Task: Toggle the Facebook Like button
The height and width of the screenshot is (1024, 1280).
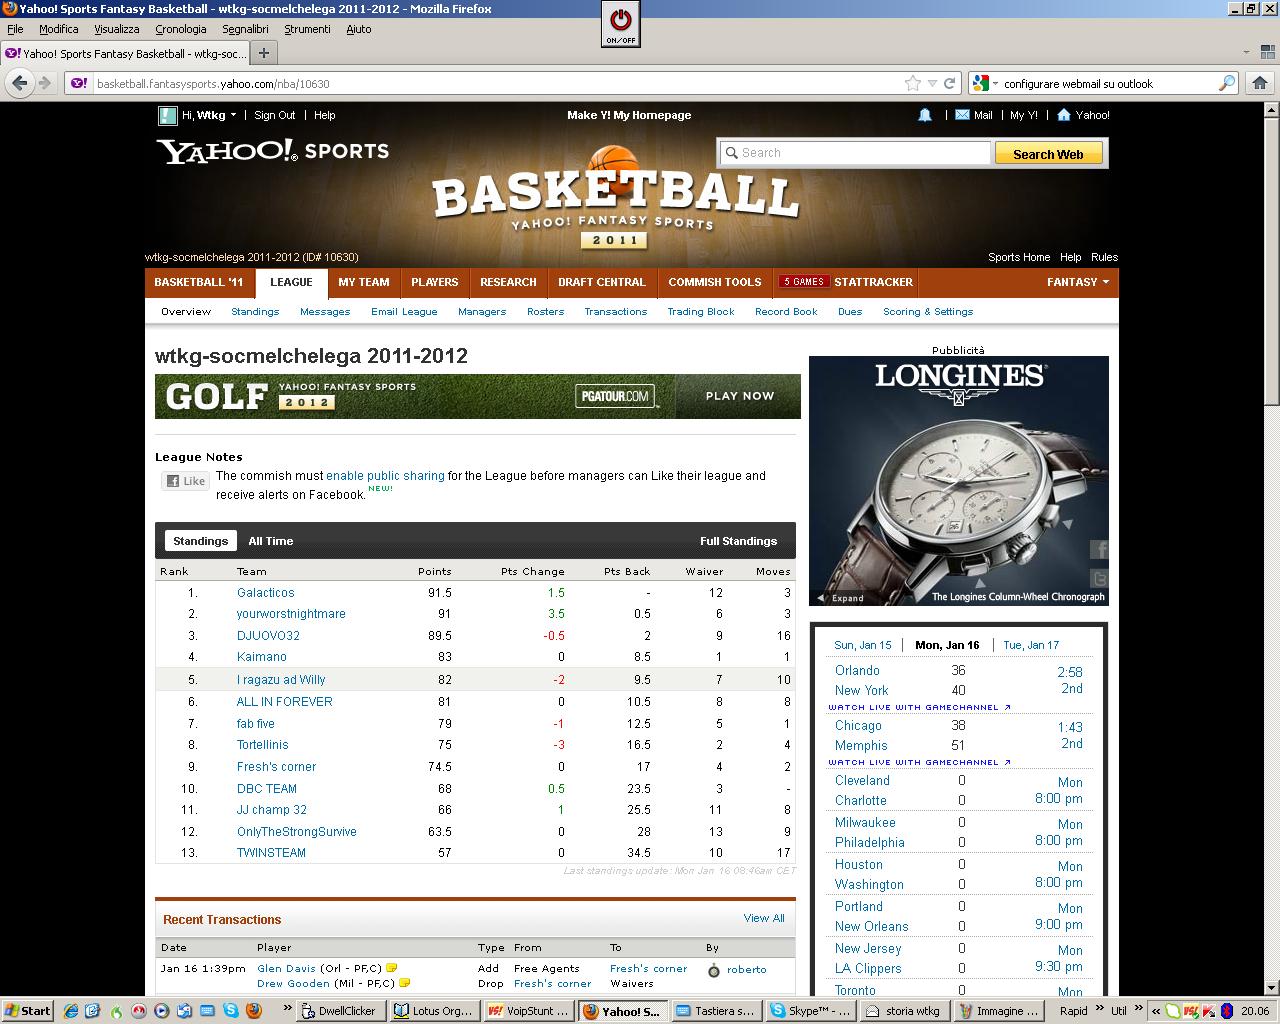Action: pyautogui.click(x=186, y=481)
